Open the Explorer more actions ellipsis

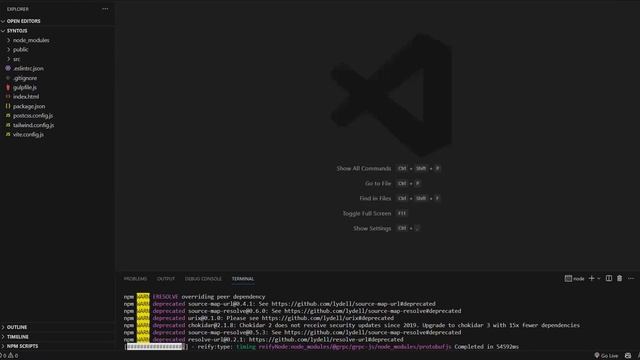coord(105,9)
